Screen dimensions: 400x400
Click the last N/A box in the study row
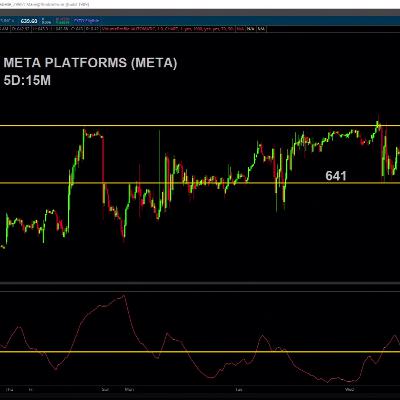tap(261, 29)
